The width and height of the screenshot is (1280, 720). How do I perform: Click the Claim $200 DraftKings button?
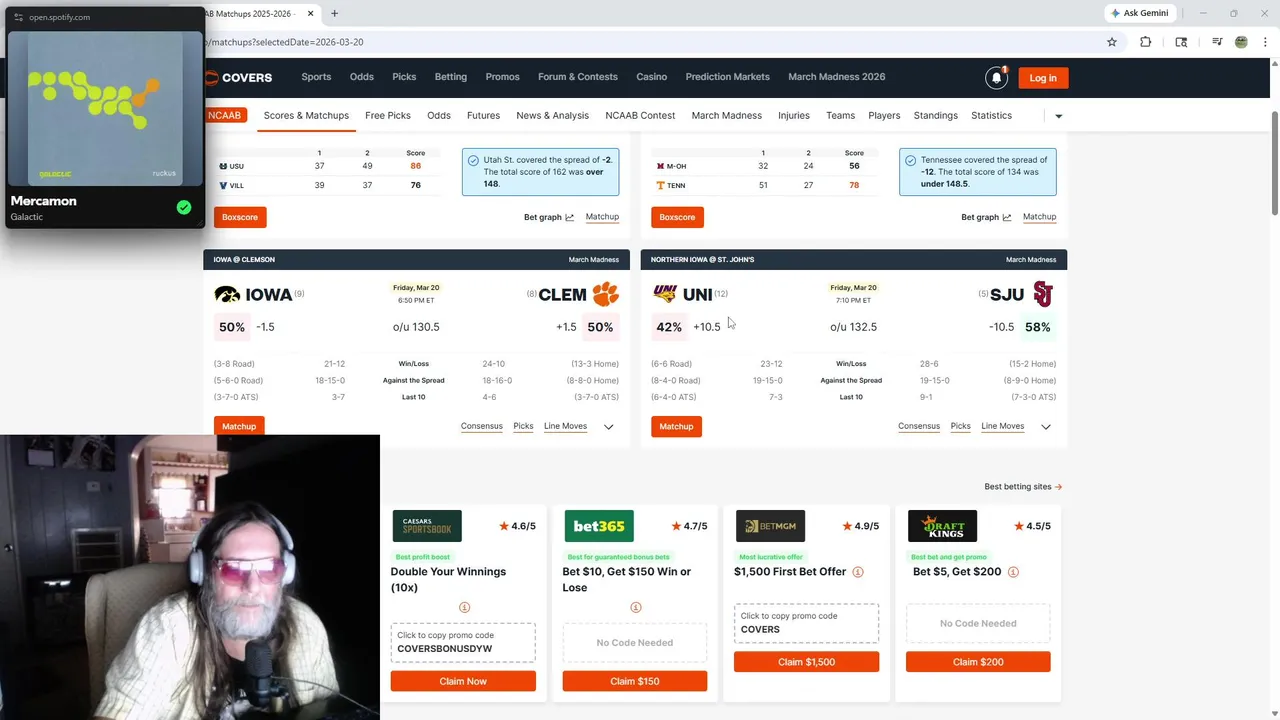pos(978,662)
